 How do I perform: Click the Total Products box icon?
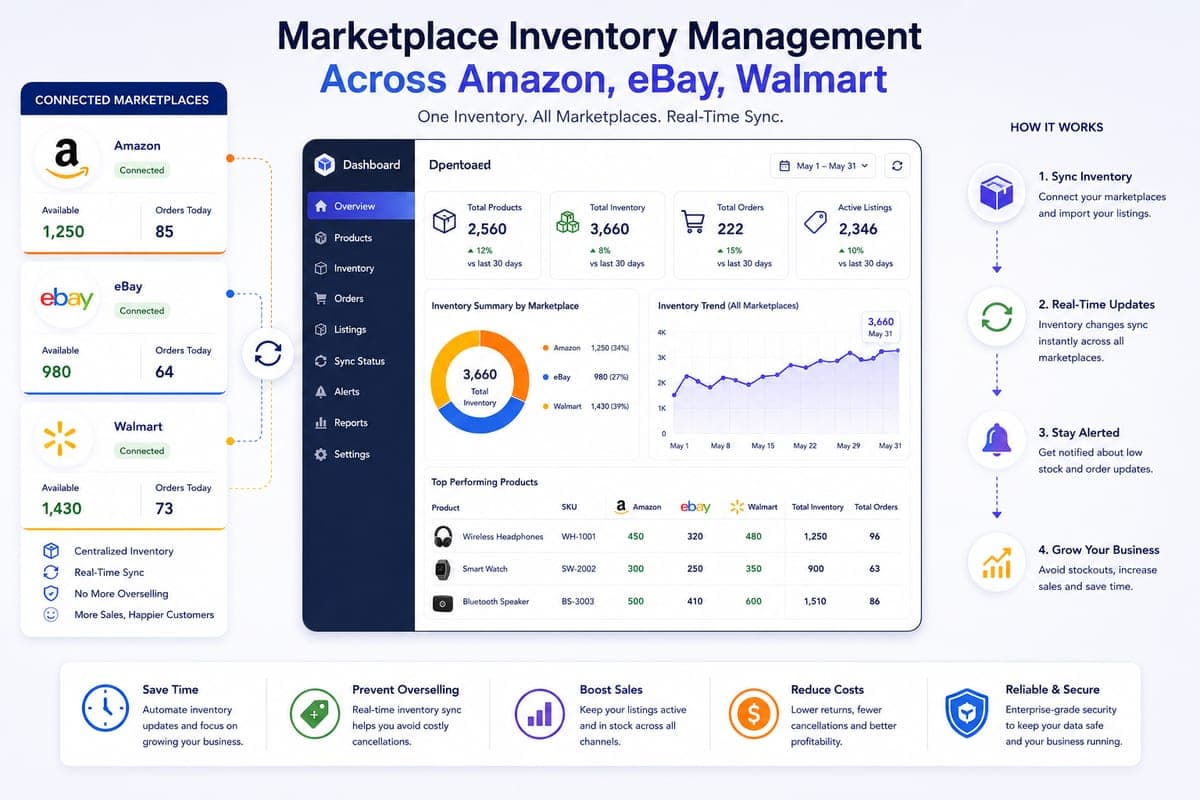[x=445, y=222]
